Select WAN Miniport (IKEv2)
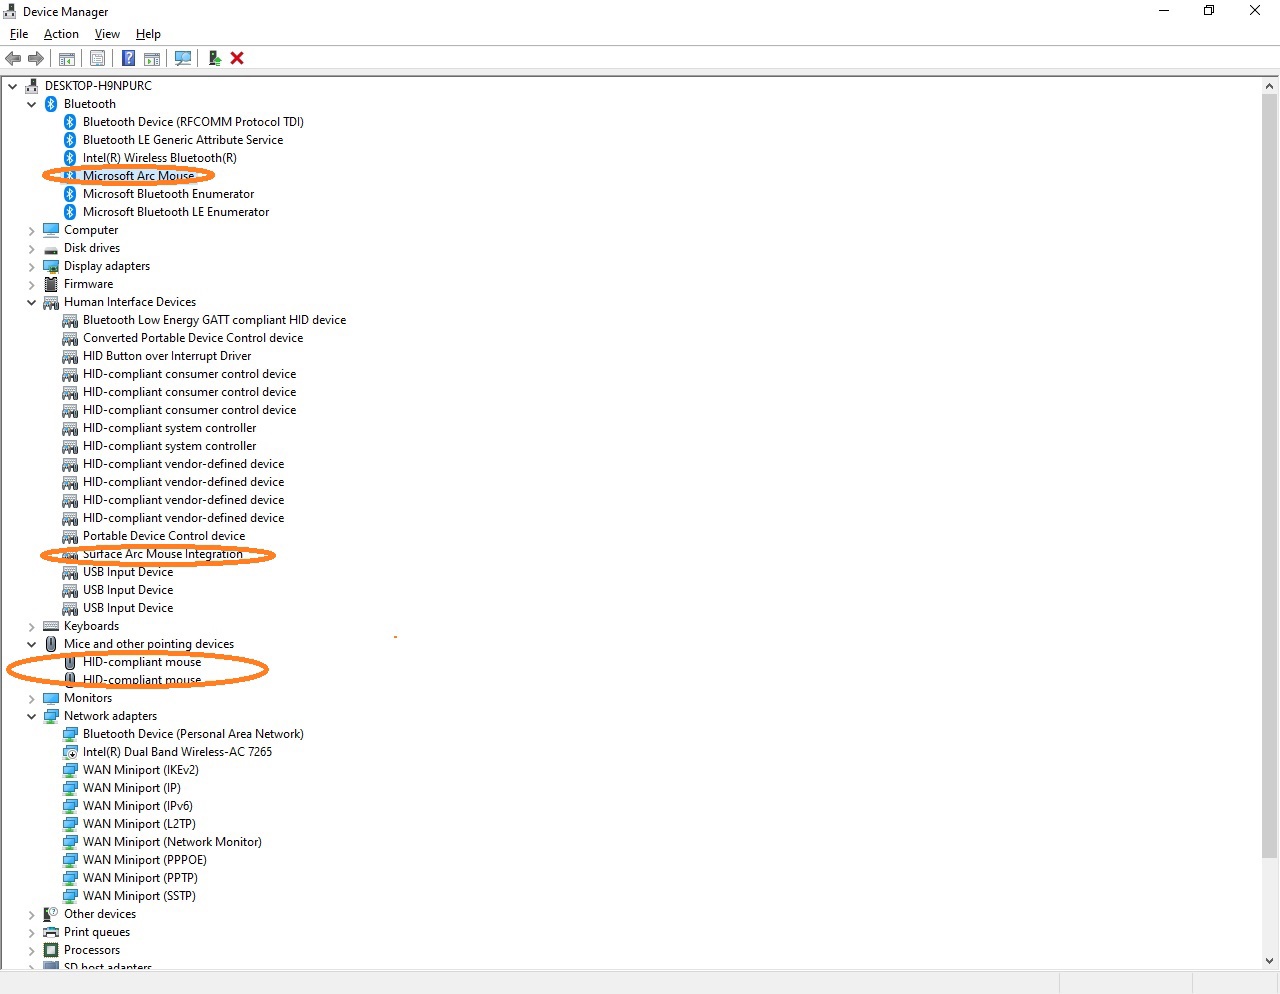This screenshot has height=994, width=1280. [x=141, y=770]
